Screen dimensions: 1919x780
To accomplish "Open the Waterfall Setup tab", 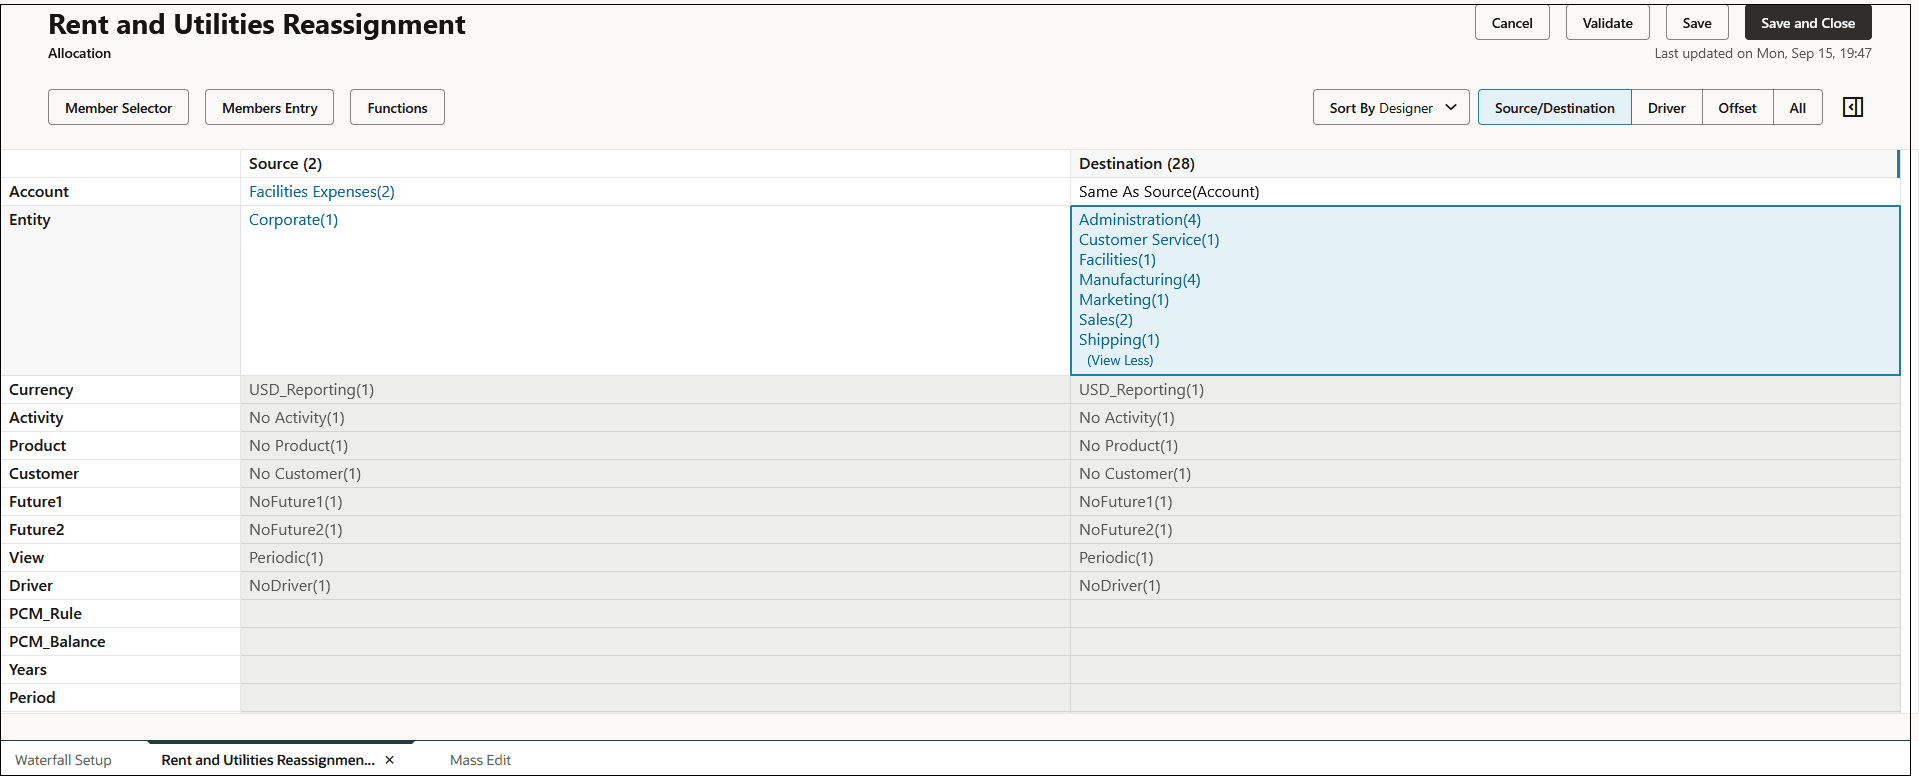I will pos(63,760).
